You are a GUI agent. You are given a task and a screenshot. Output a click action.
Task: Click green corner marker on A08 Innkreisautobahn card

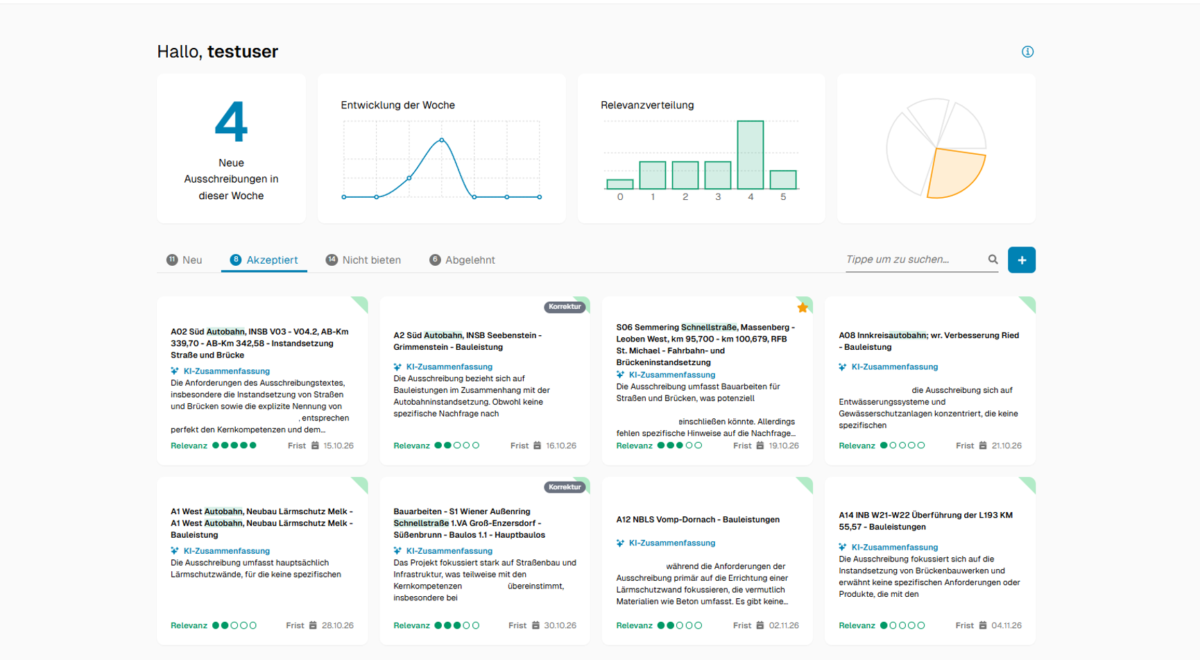[x=1029, y=302]
